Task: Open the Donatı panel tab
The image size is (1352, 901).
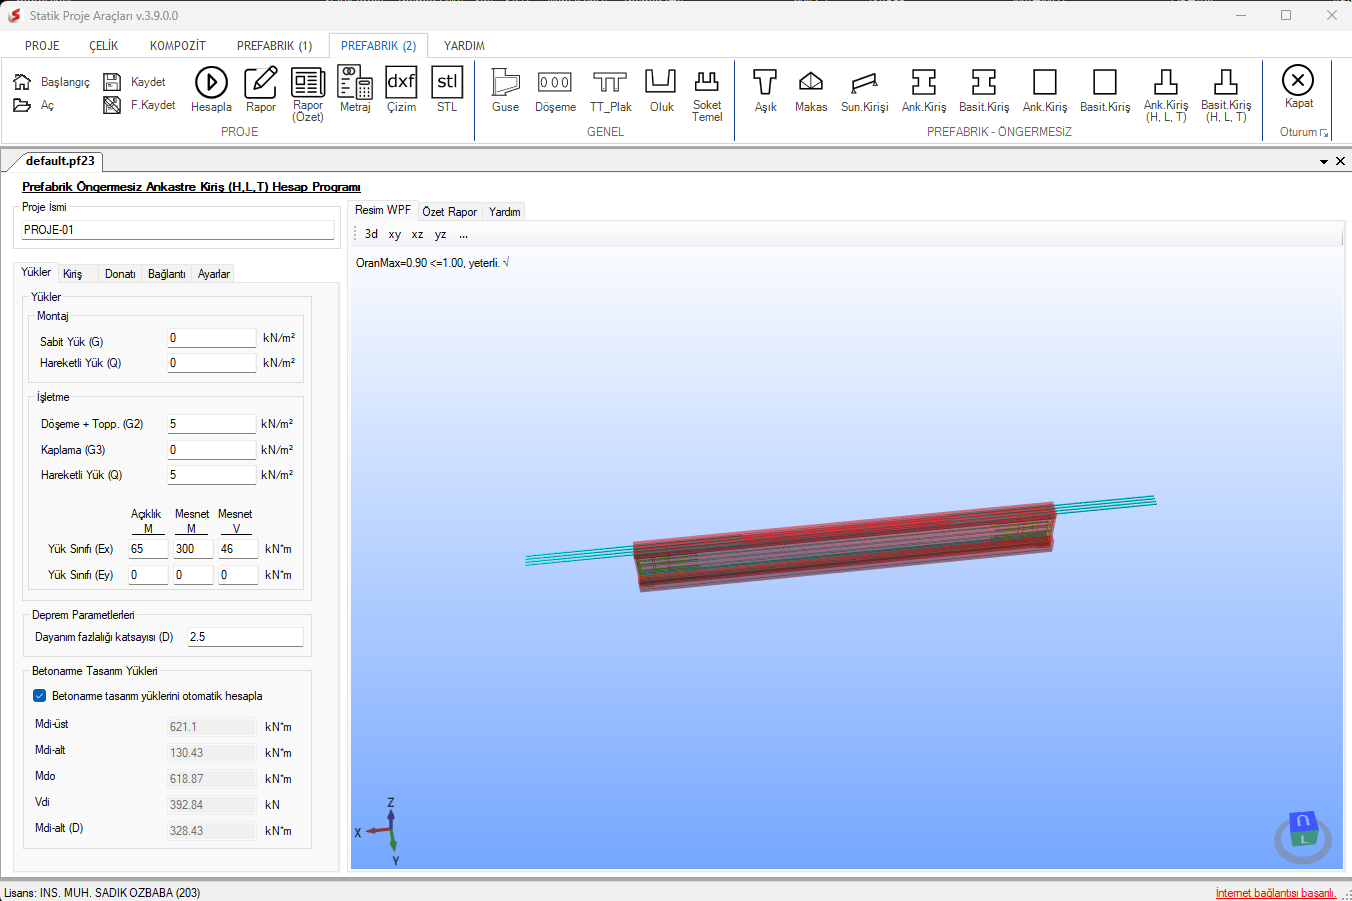Action: [x=120, y=274]
